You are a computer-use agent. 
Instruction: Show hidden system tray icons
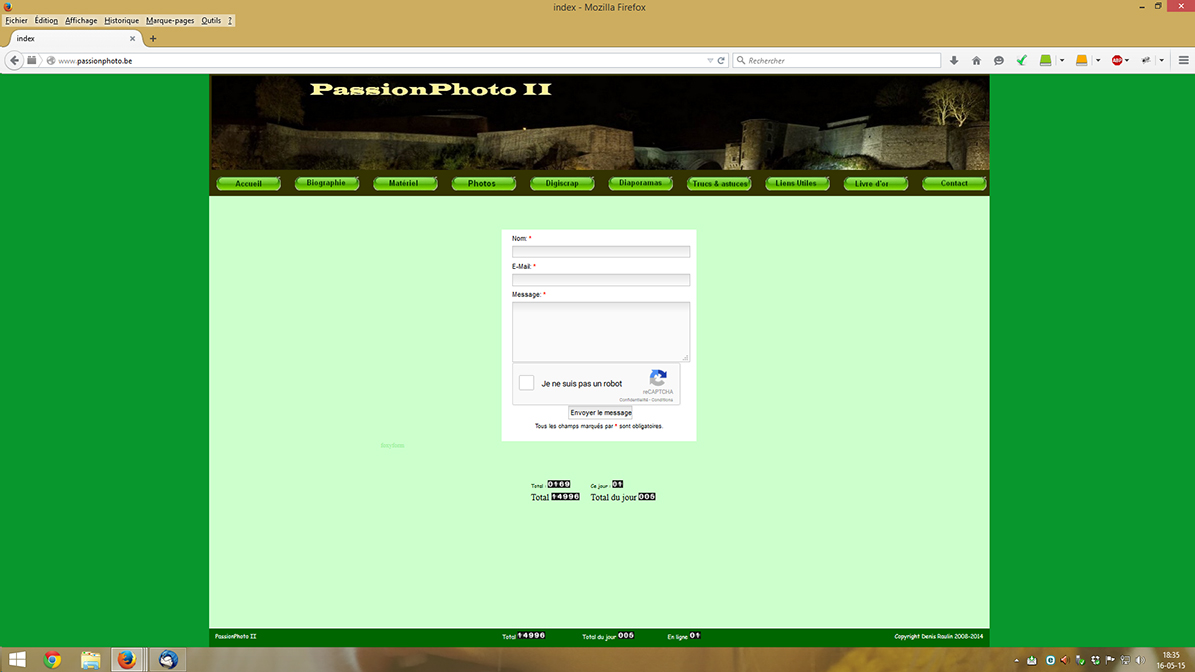[x=1017, y=661]
